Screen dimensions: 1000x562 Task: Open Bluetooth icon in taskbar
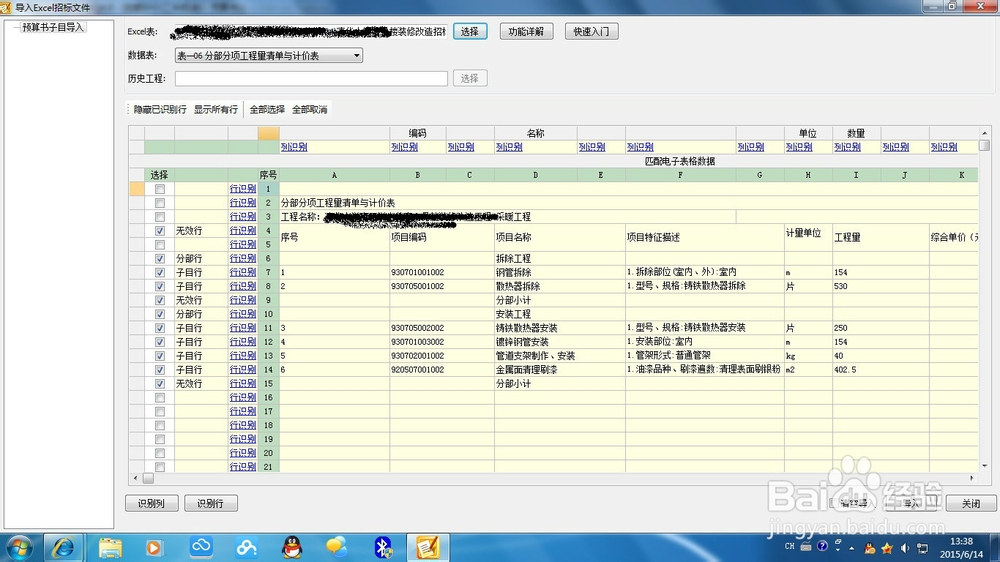tap(383, 547)
